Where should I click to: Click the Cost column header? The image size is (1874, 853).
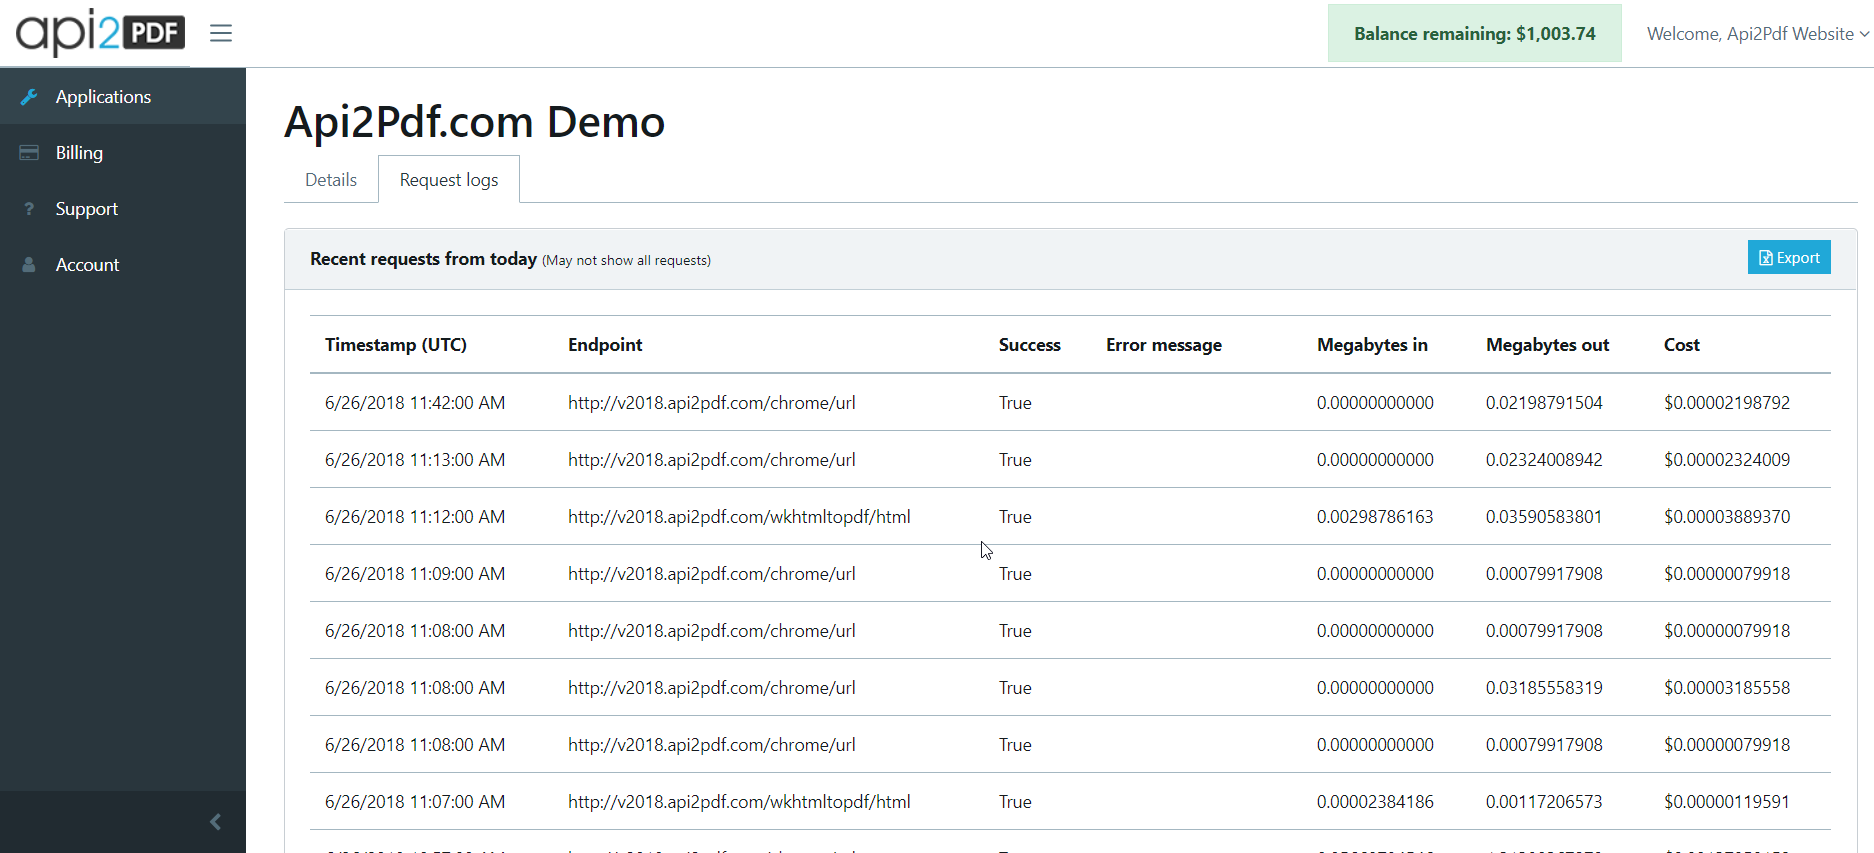(1682, 345)
